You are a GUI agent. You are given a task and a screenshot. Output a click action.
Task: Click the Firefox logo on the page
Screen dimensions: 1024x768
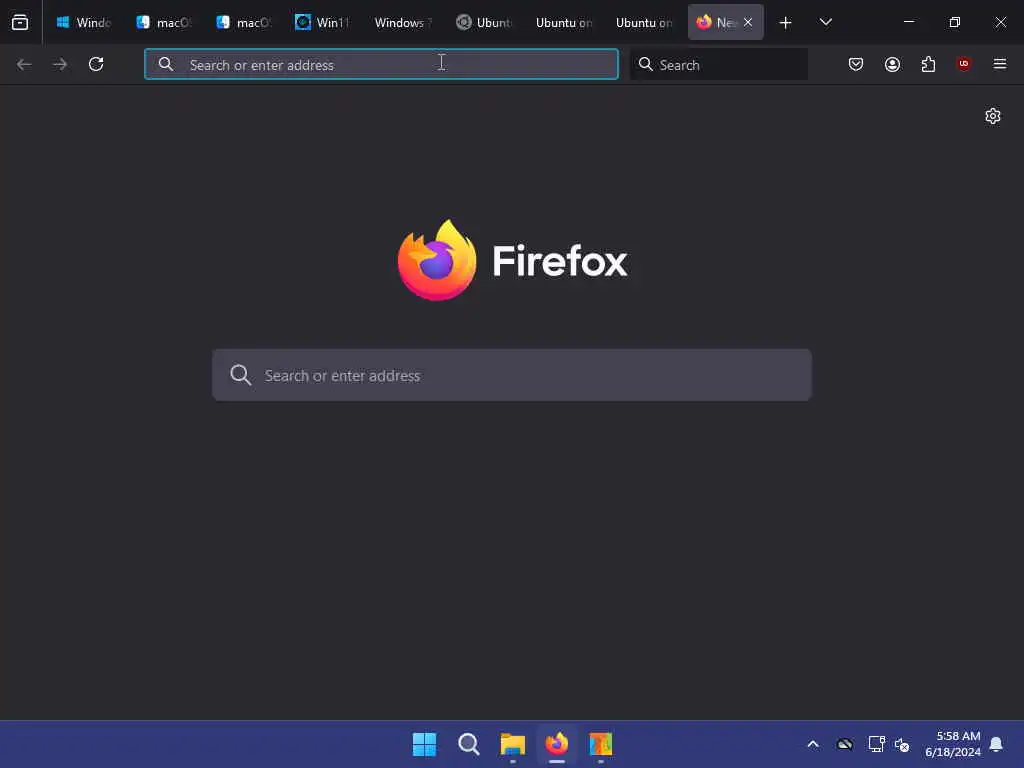437,261
